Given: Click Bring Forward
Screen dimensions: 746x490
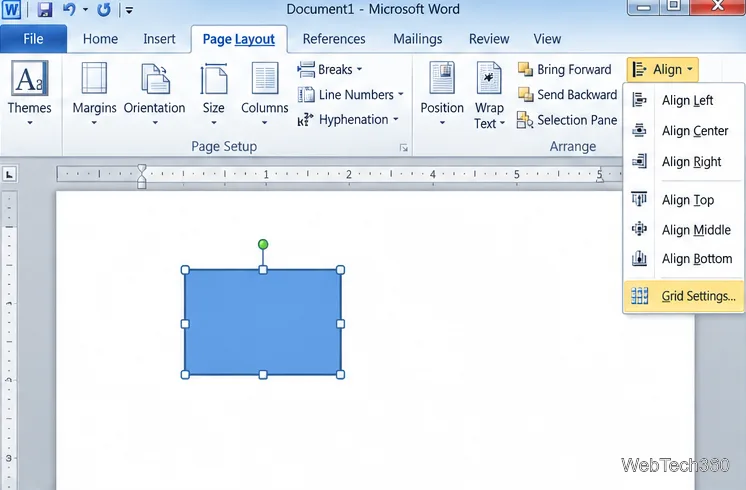Looking at the screenshot, I should (565, 69).
